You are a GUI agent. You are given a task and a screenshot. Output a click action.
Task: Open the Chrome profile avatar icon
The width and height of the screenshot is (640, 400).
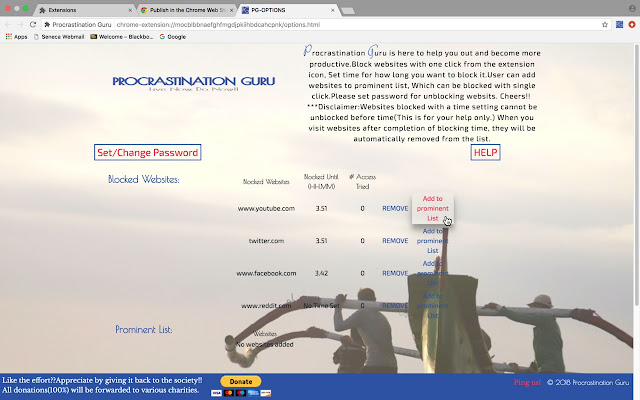632,9
